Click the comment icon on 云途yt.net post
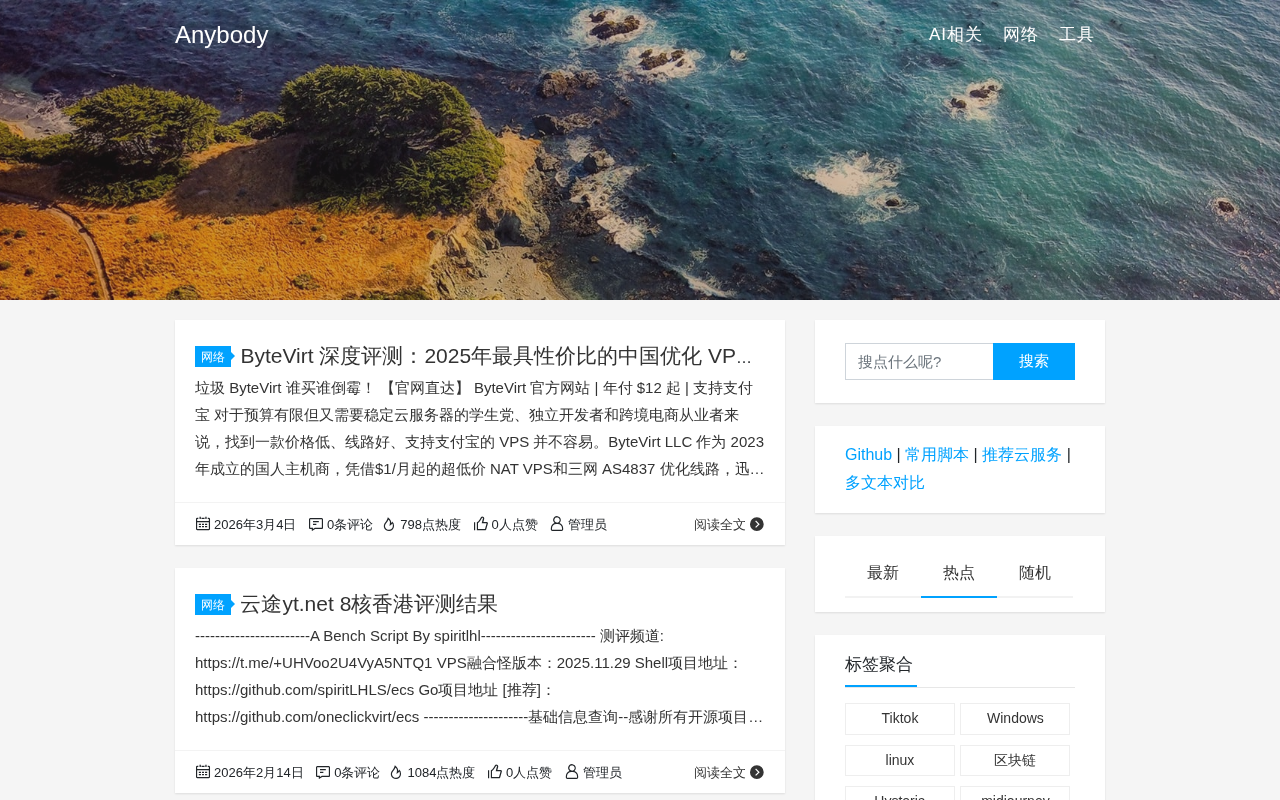1280x800 pixels. (323, 771)
